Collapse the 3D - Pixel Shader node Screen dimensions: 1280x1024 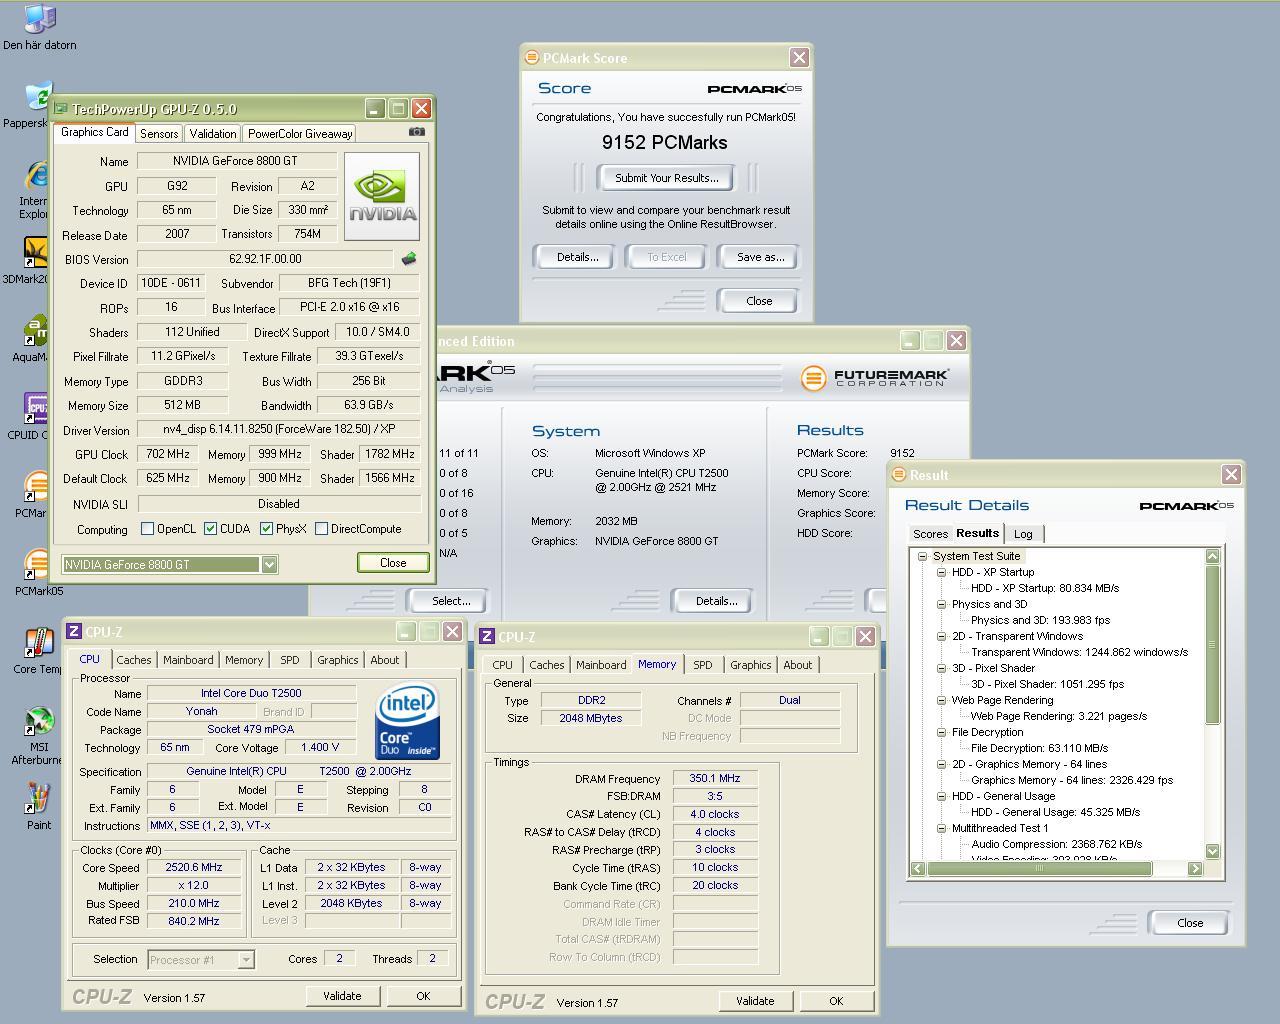pyautogui.click(x=942, y=668)
